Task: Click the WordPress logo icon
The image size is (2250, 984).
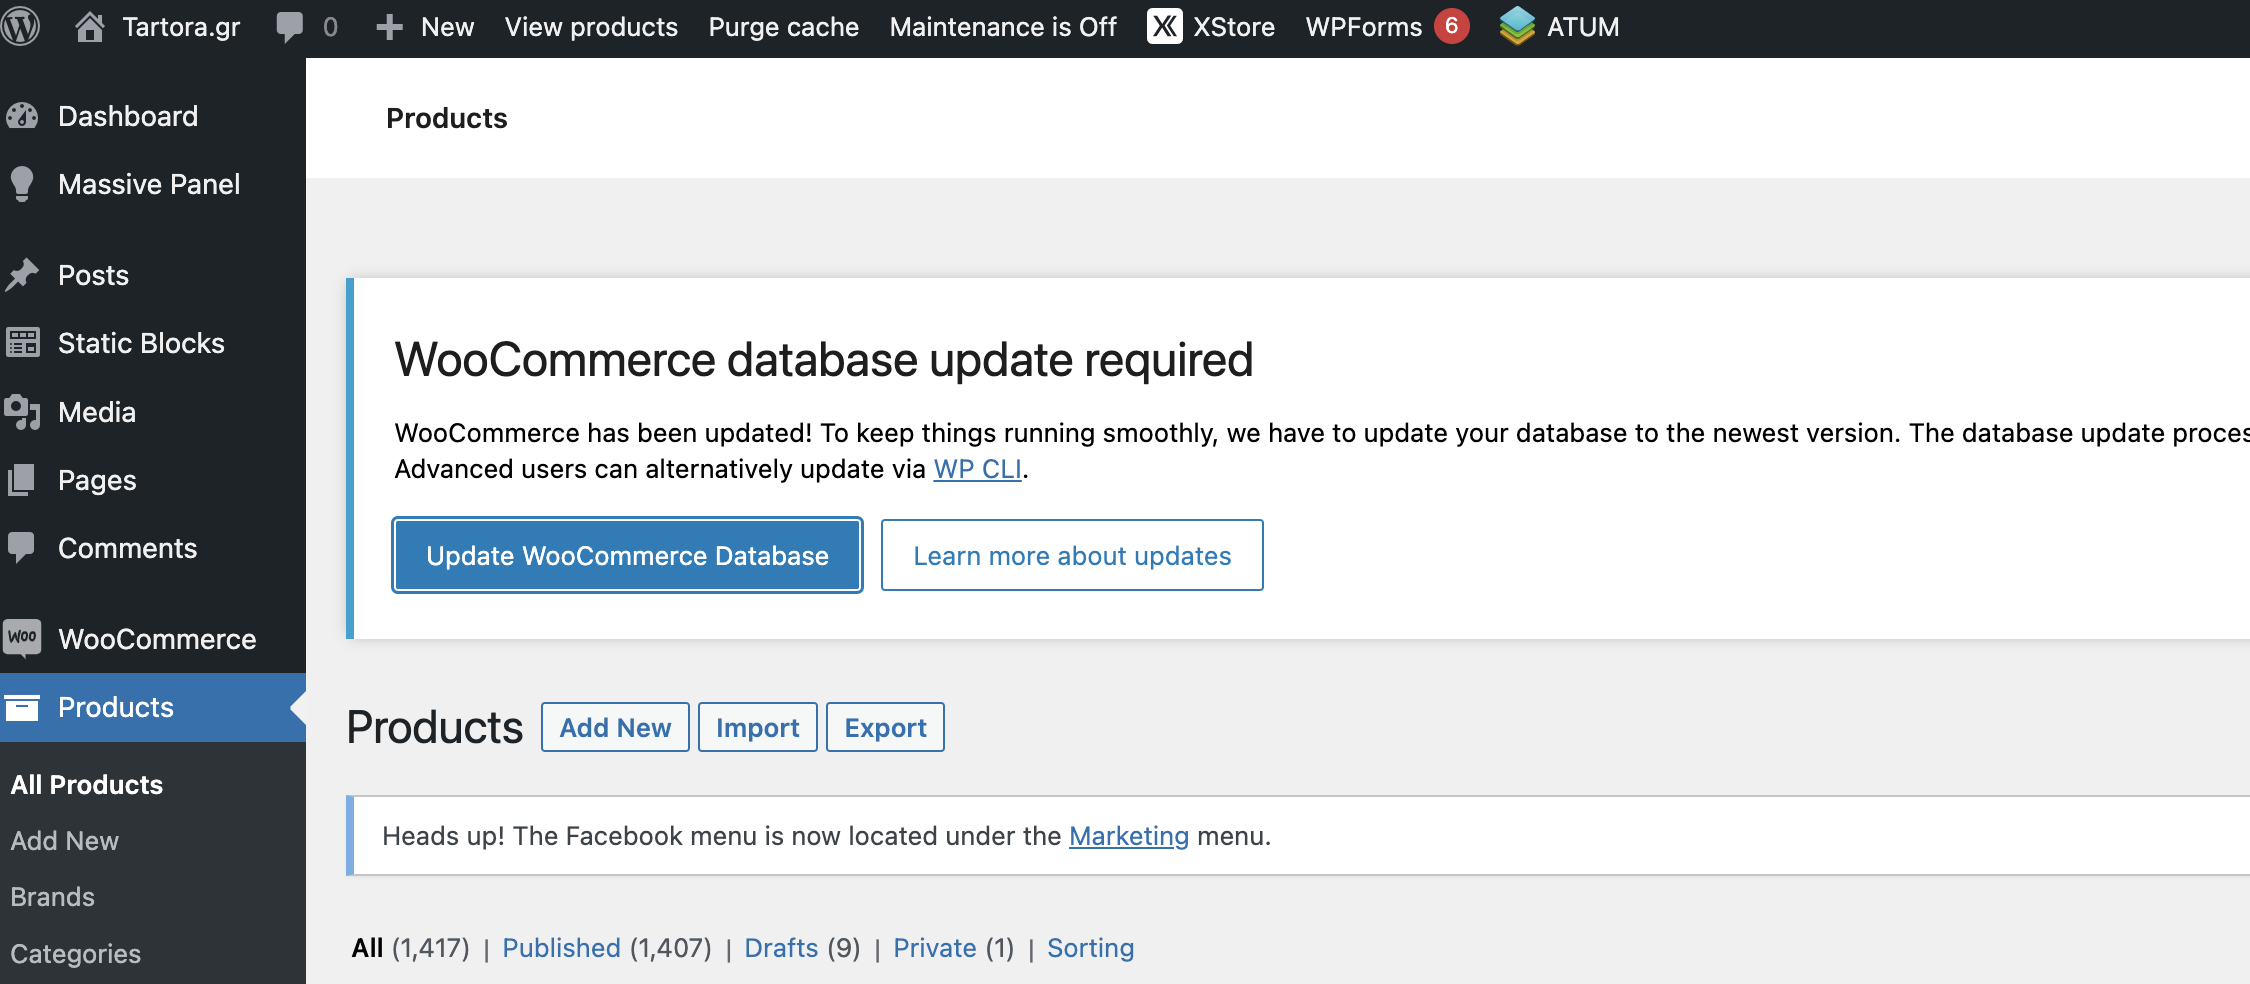Action: coord(20,27)
